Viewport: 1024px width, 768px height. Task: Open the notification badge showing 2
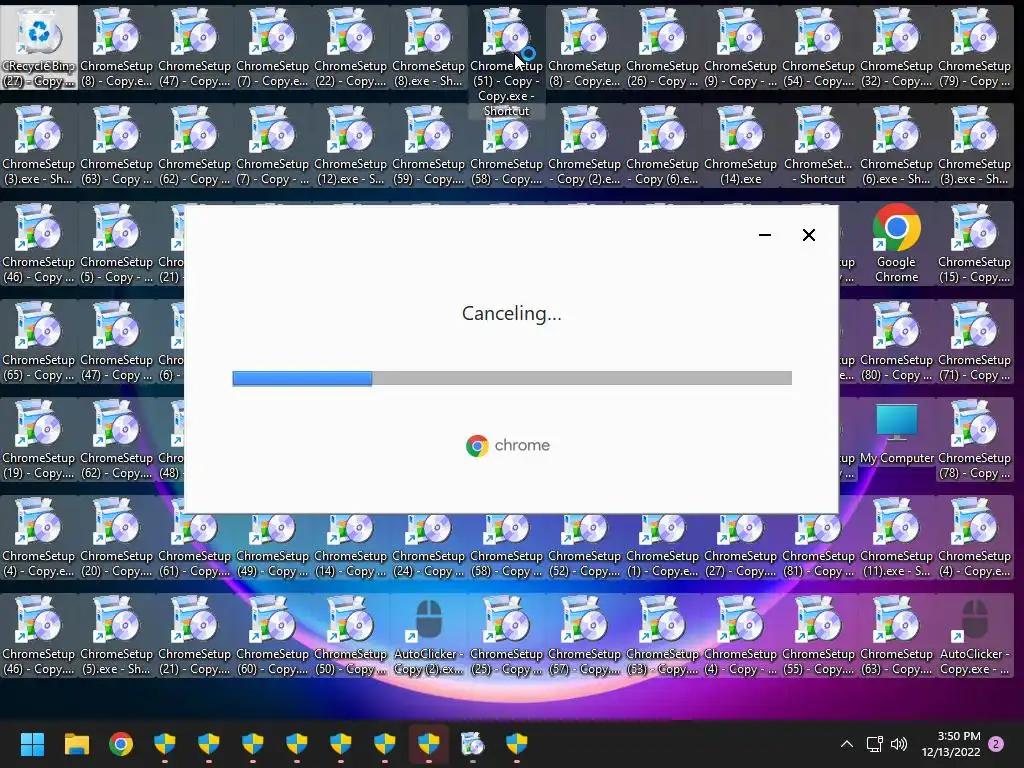click(x=996, y=744)
